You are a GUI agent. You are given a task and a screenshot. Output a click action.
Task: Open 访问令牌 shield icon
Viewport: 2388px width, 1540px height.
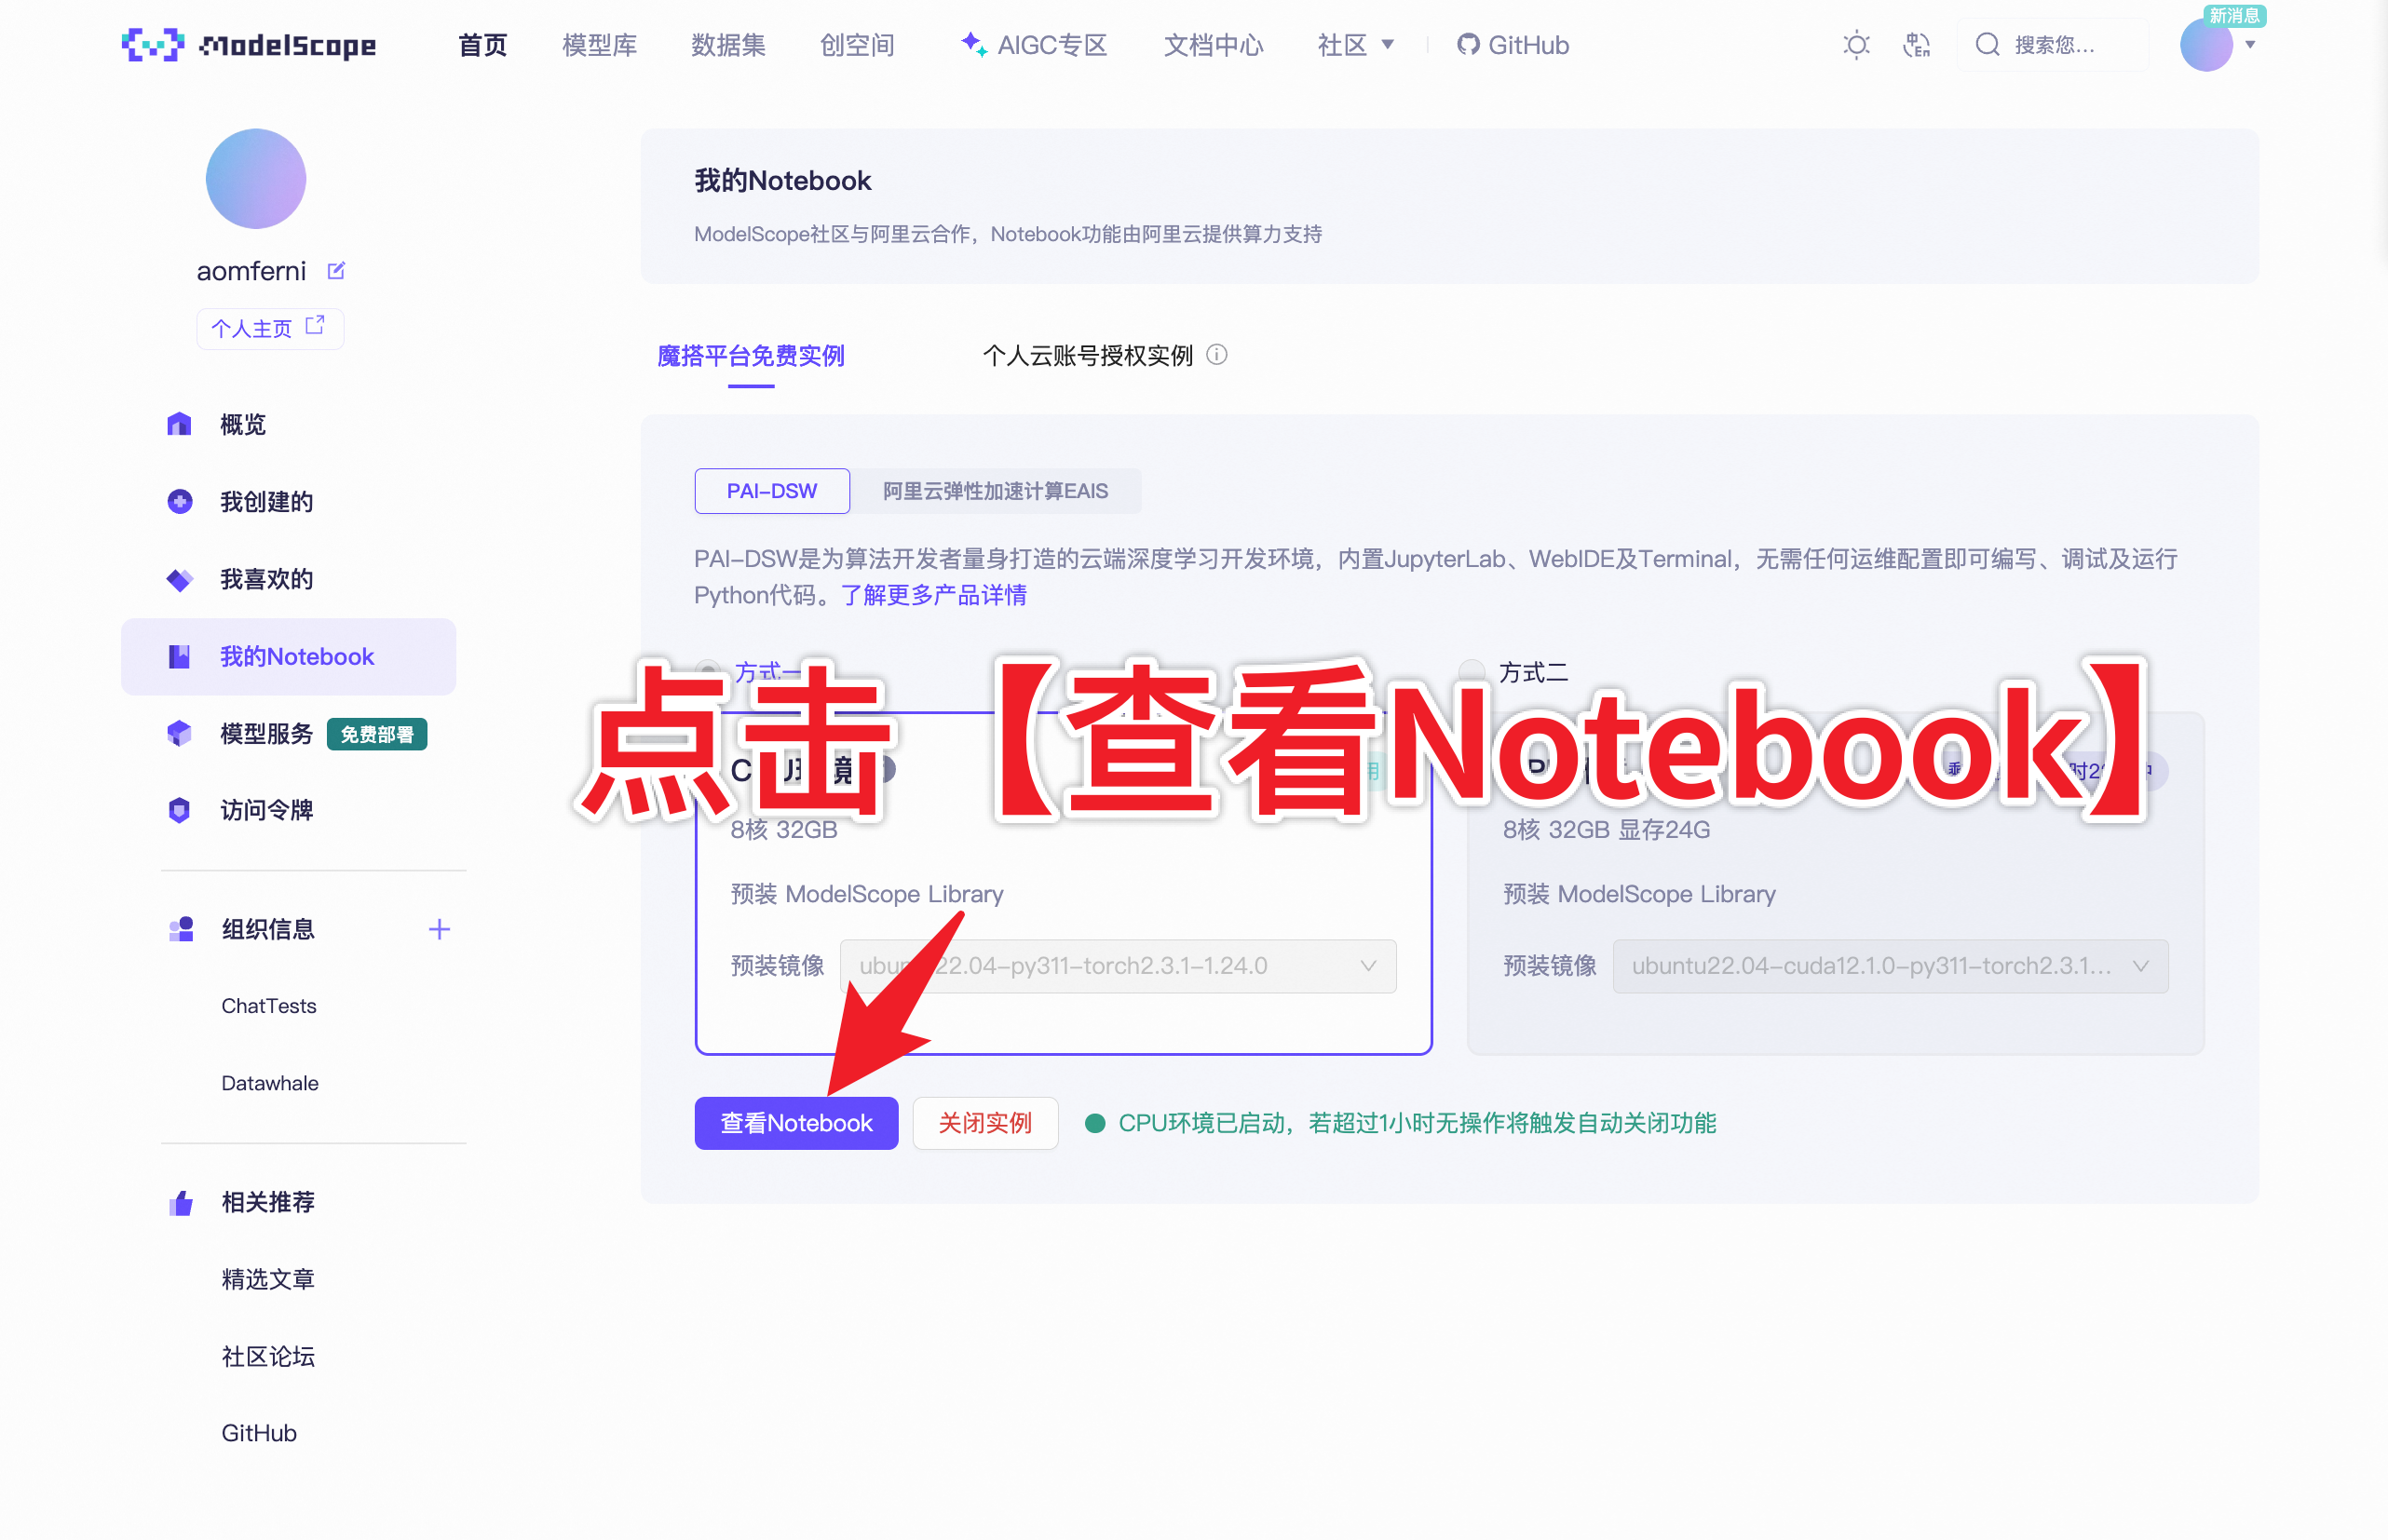[x=179, y=810]
